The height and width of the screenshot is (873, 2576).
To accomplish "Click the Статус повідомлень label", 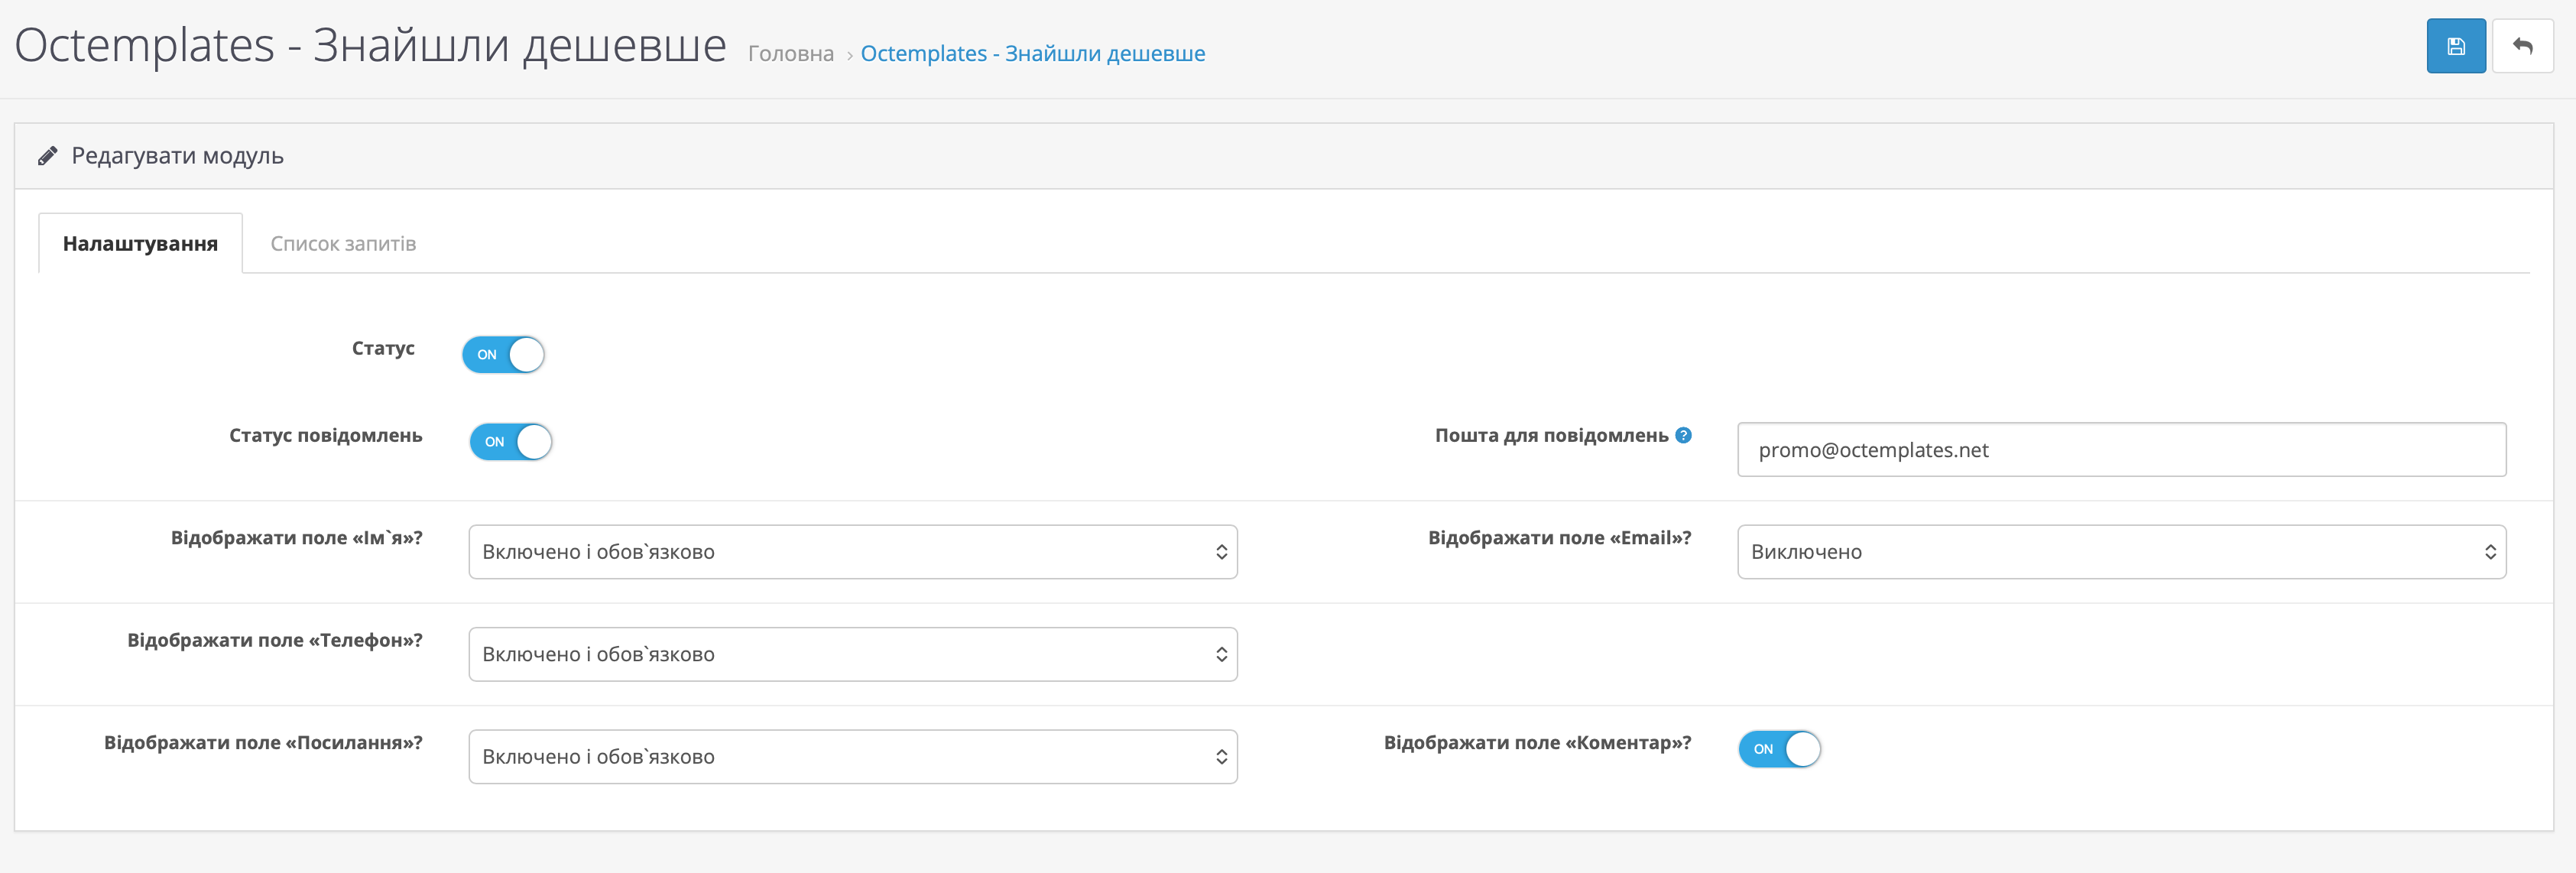I will tap(325, 435).
